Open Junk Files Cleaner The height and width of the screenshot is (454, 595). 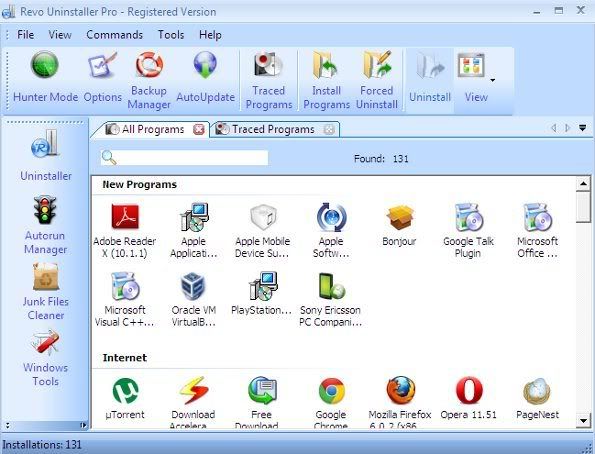point(46,292)
